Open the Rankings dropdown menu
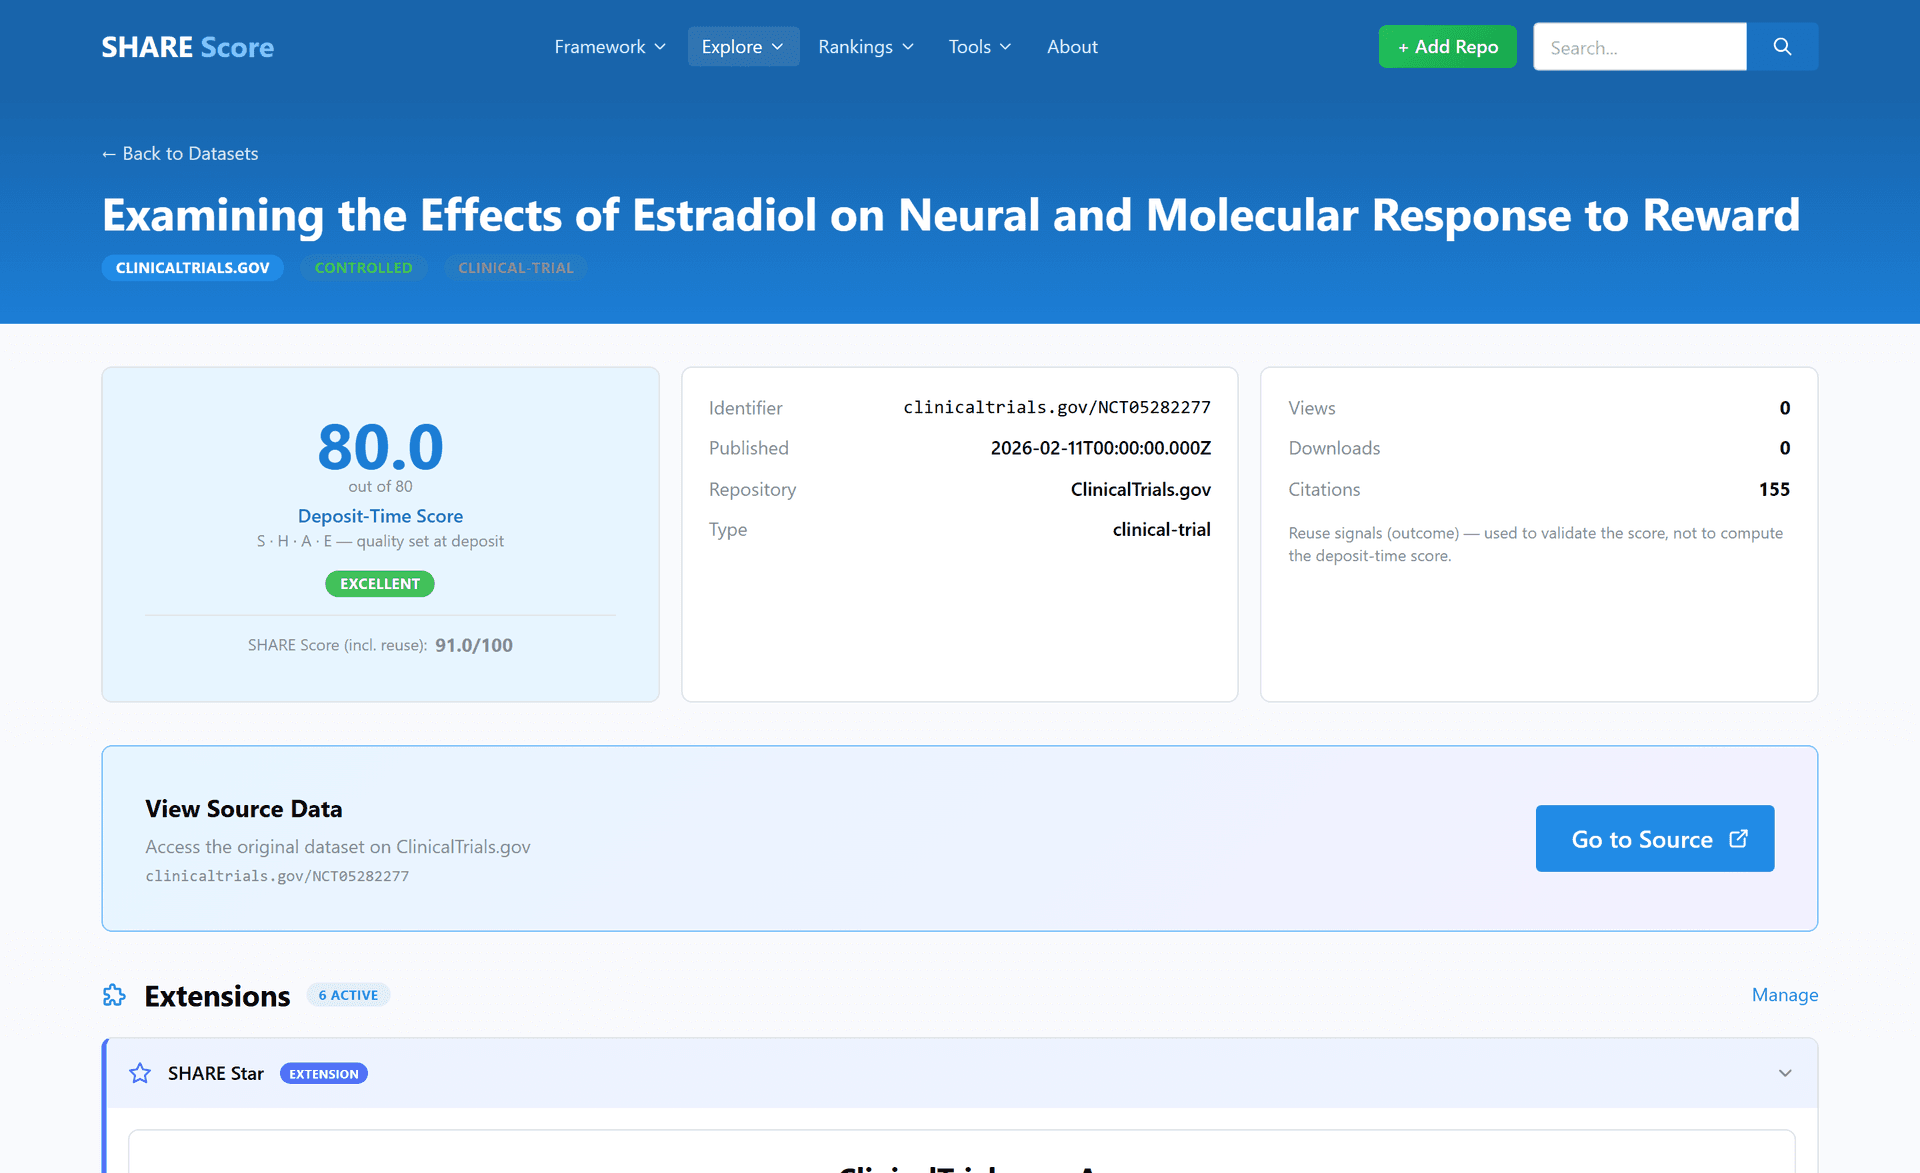 (866, 47)
